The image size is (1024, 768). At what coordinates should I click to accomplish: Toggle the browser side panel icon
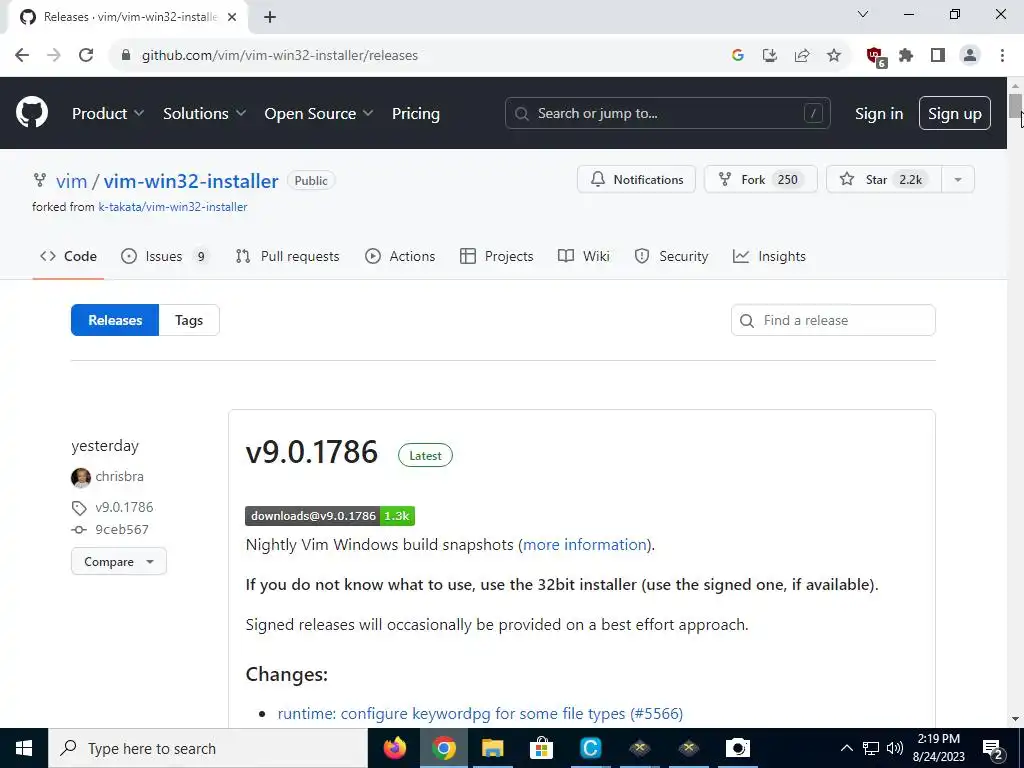point(938,56)
